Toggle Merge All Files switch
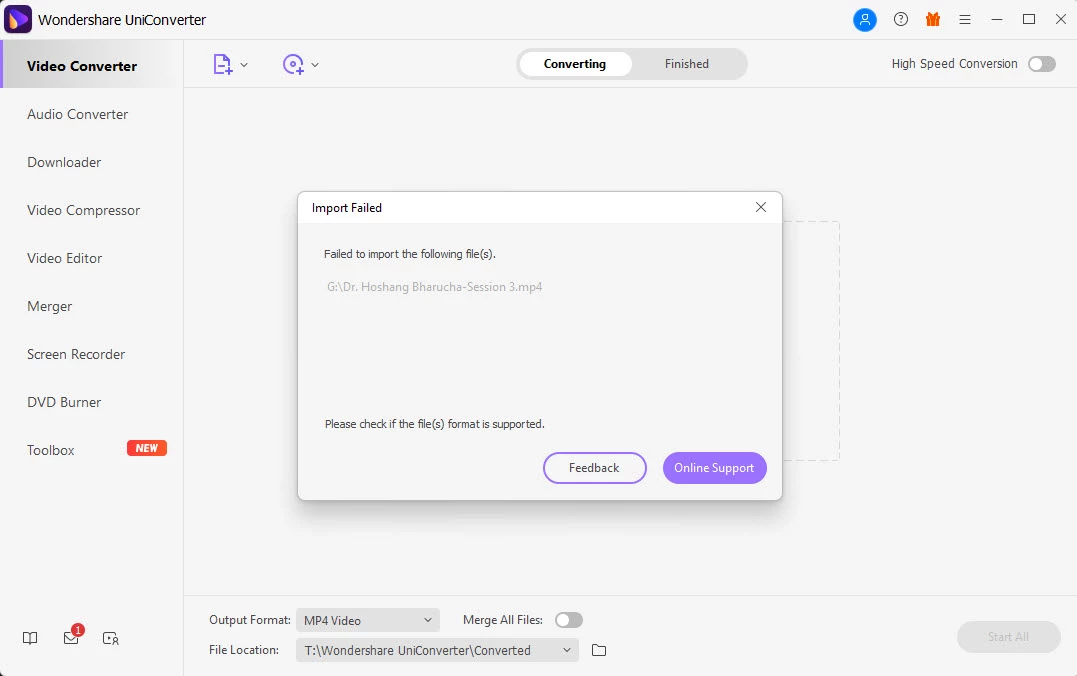This screenshot has height=676, width=1077. [569, 620]
